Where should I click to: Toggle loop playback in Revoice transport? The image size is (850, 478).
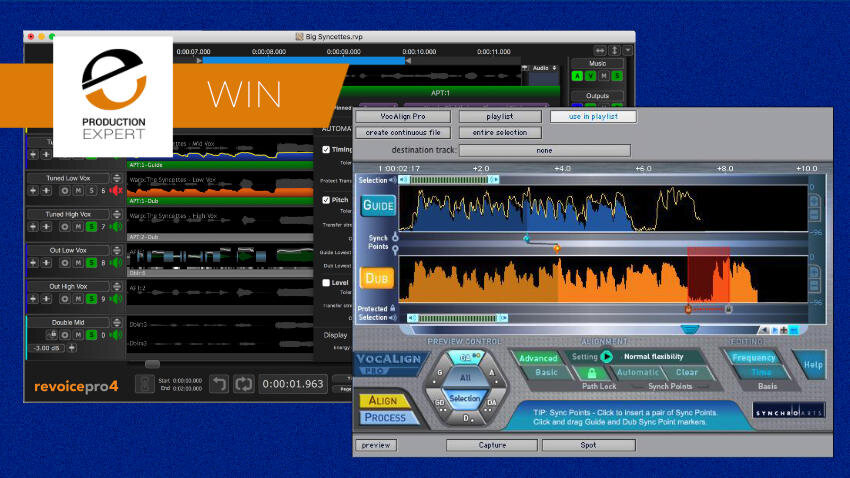tap(243, 384)
